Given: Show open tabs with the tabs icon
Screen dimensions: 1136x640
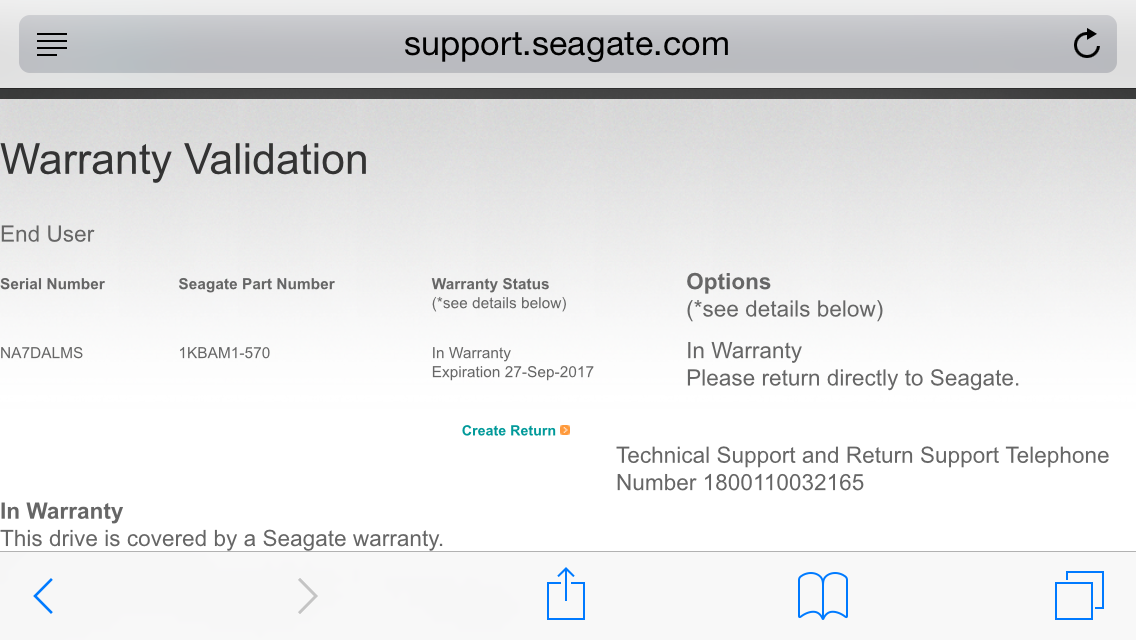Looking at the screenshot, I should tap(1079, 595).
